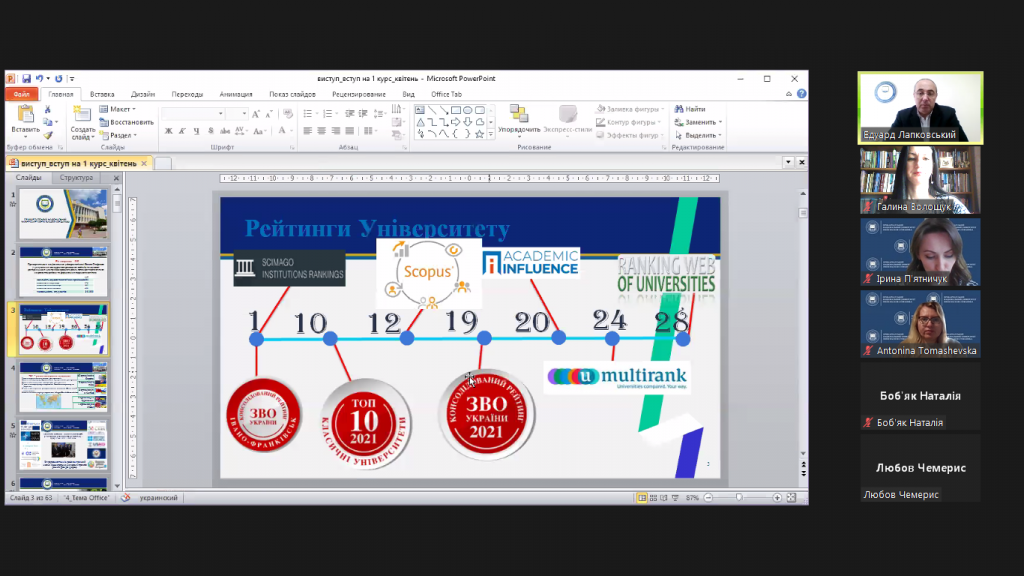This screenshot has height=576, width=1024.
Task: Toggle bold (Ж) formatting
Action: (168, 131)
